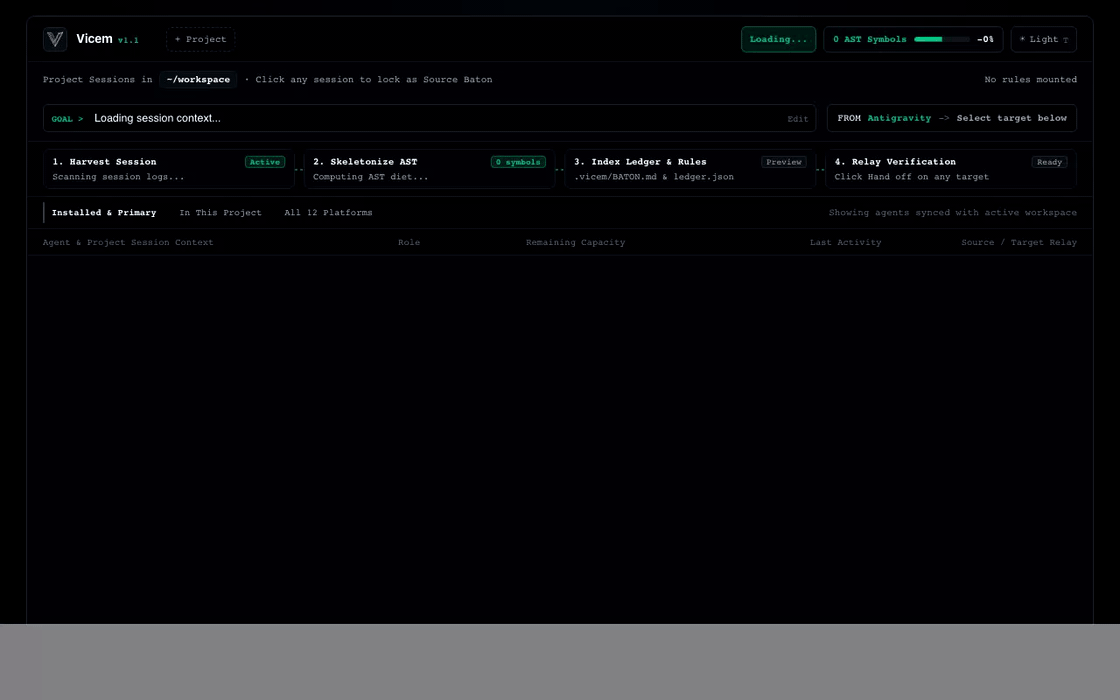Click the FROM Antigravity relay selector
This screenshot has height=700, width=1120.
point(951,119)
